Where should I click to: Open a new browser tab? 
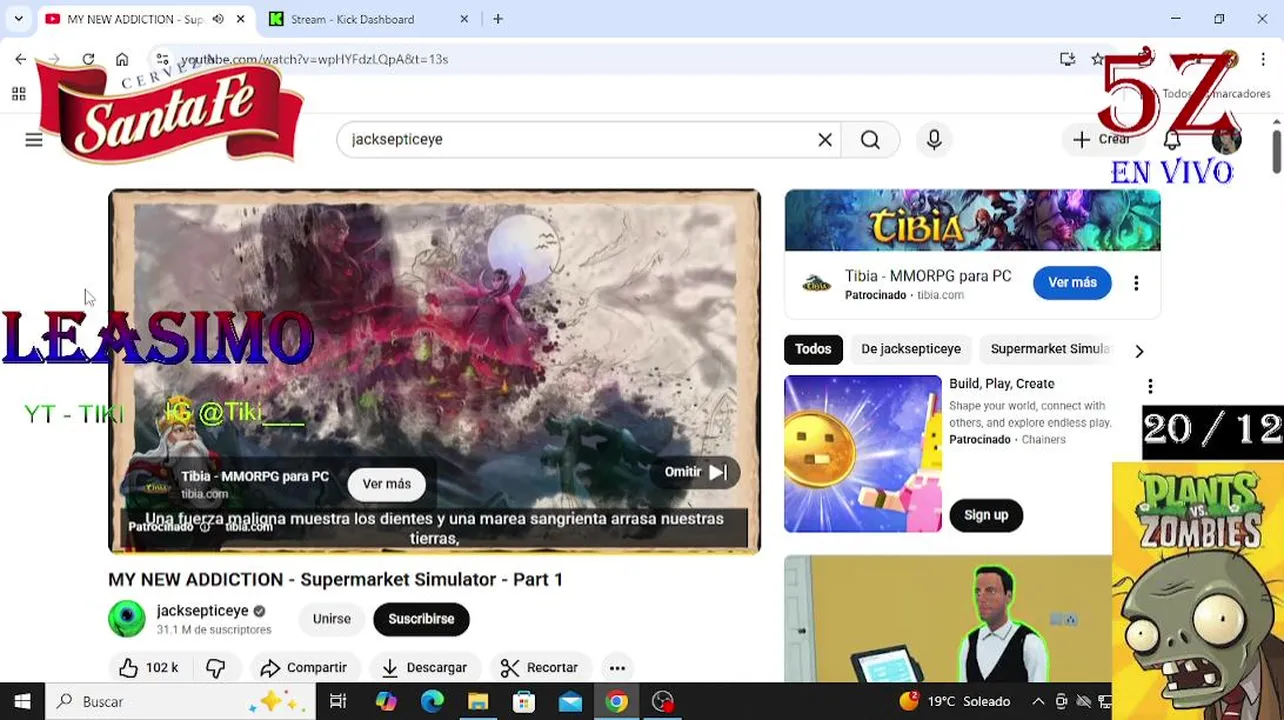[x=497, y=19]
